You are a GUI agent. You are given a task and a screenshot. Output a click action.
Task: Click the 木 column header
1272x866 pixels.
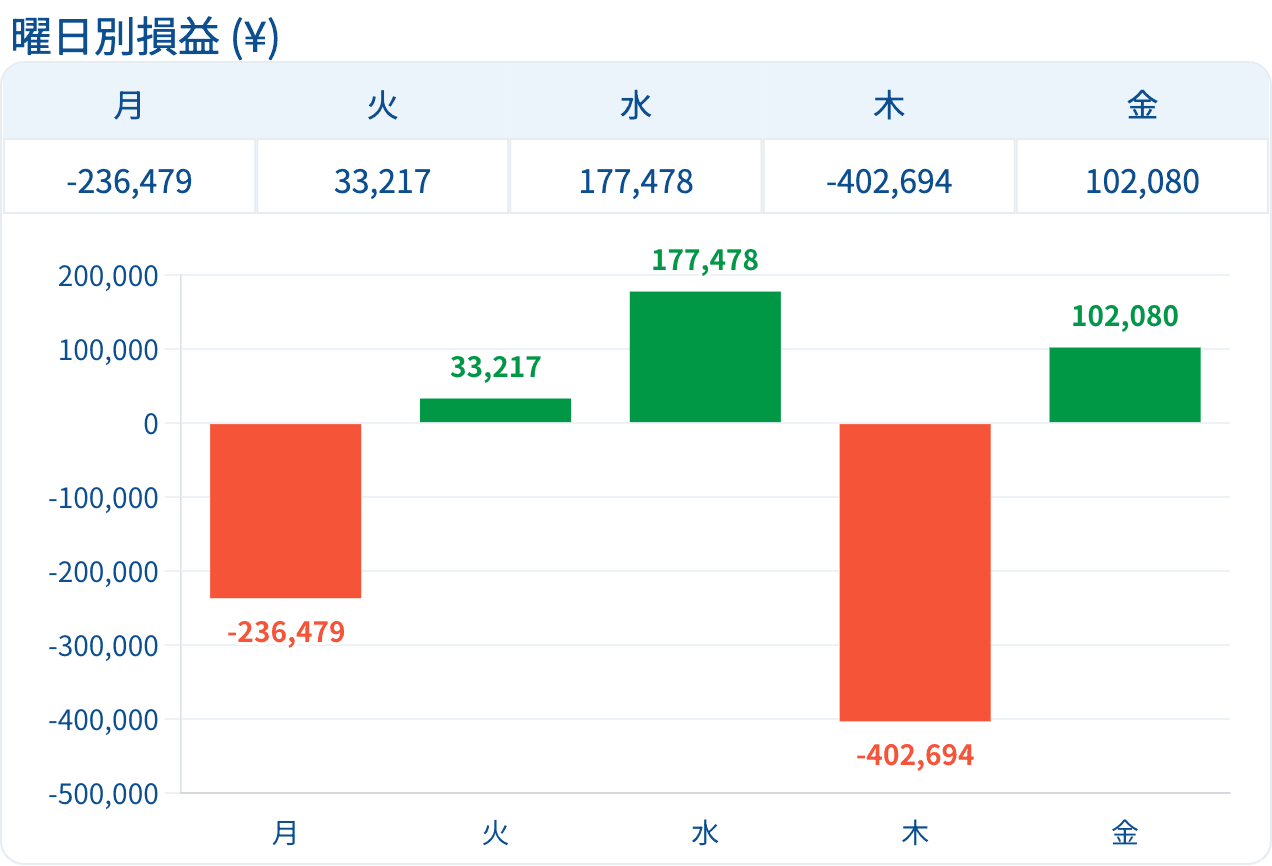[x=889, y=105]
